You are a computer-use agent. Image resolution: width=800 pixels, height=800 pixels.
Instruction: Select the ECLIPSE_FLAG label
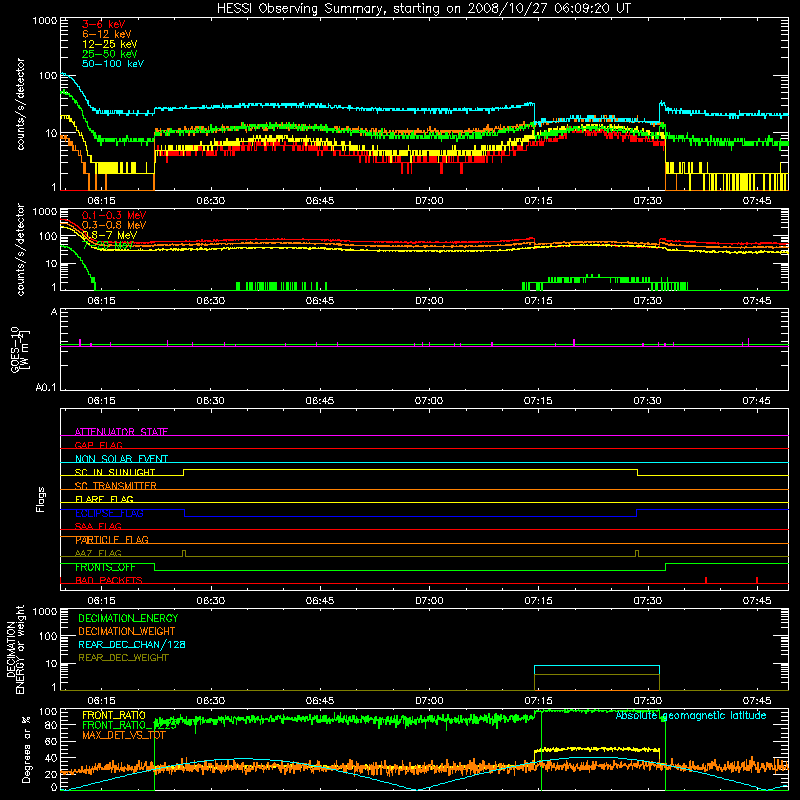(109, 513)
